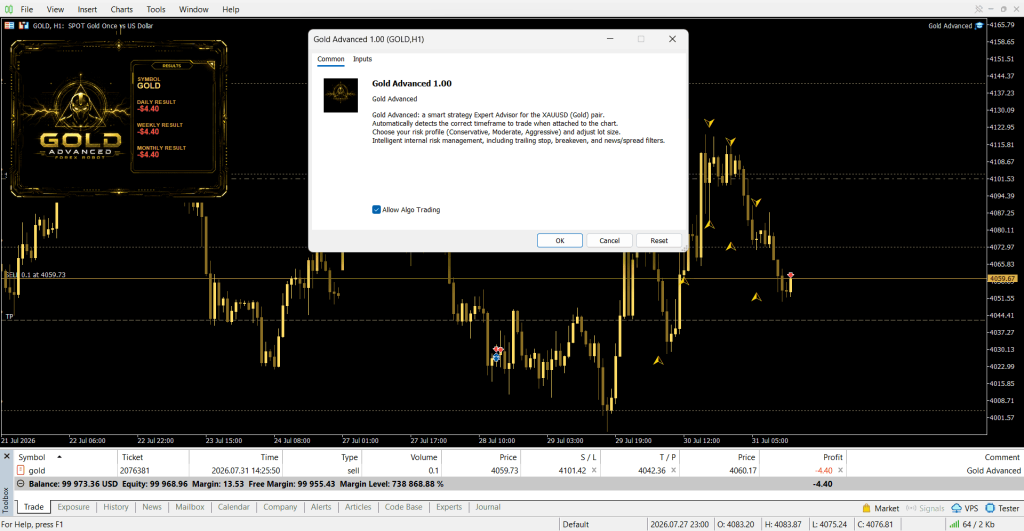Click the current price label 4059.67 on scale
1024x531 pixels.
pos(1002,278)
